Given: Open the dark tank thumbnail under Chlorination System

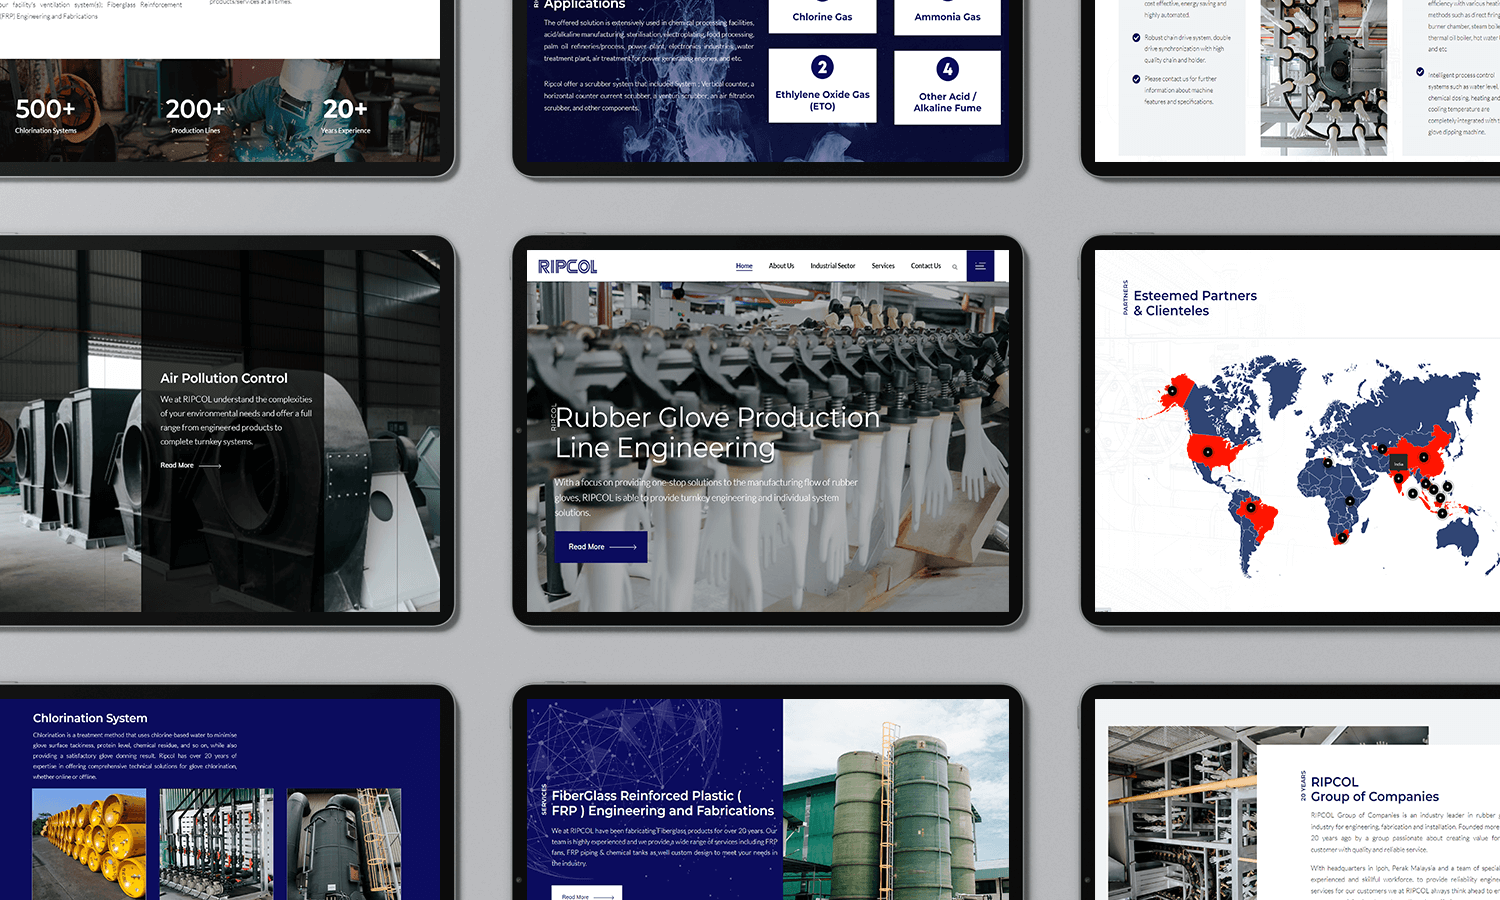Looking at the screenshot, I should (344, 844).
